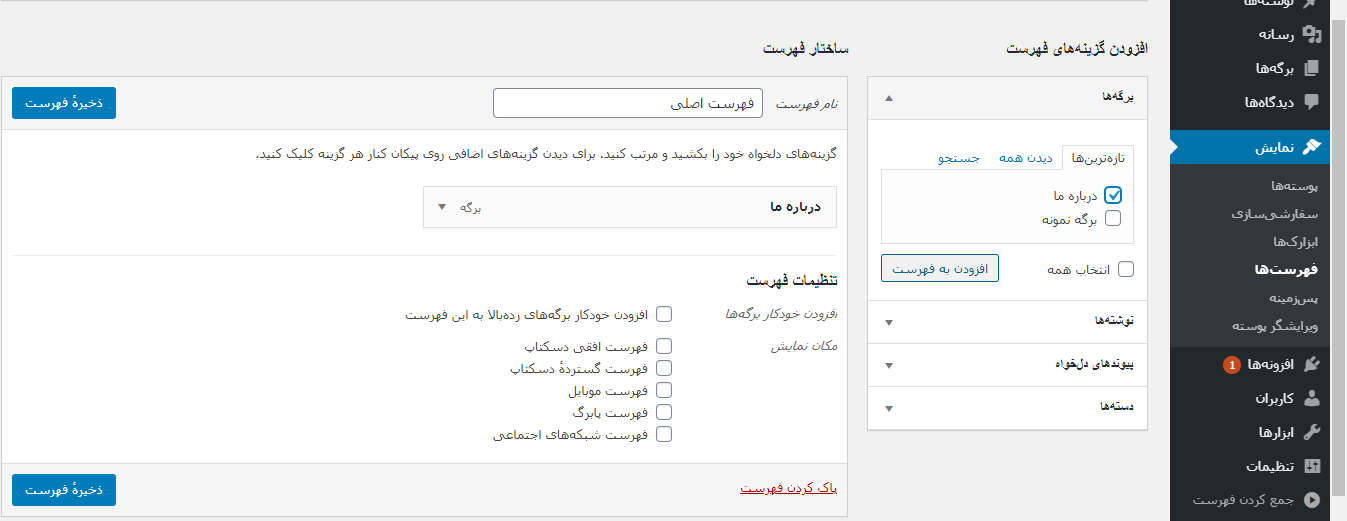
Task: Click the نام فهرست menu name field
Action: coord(628,103)
